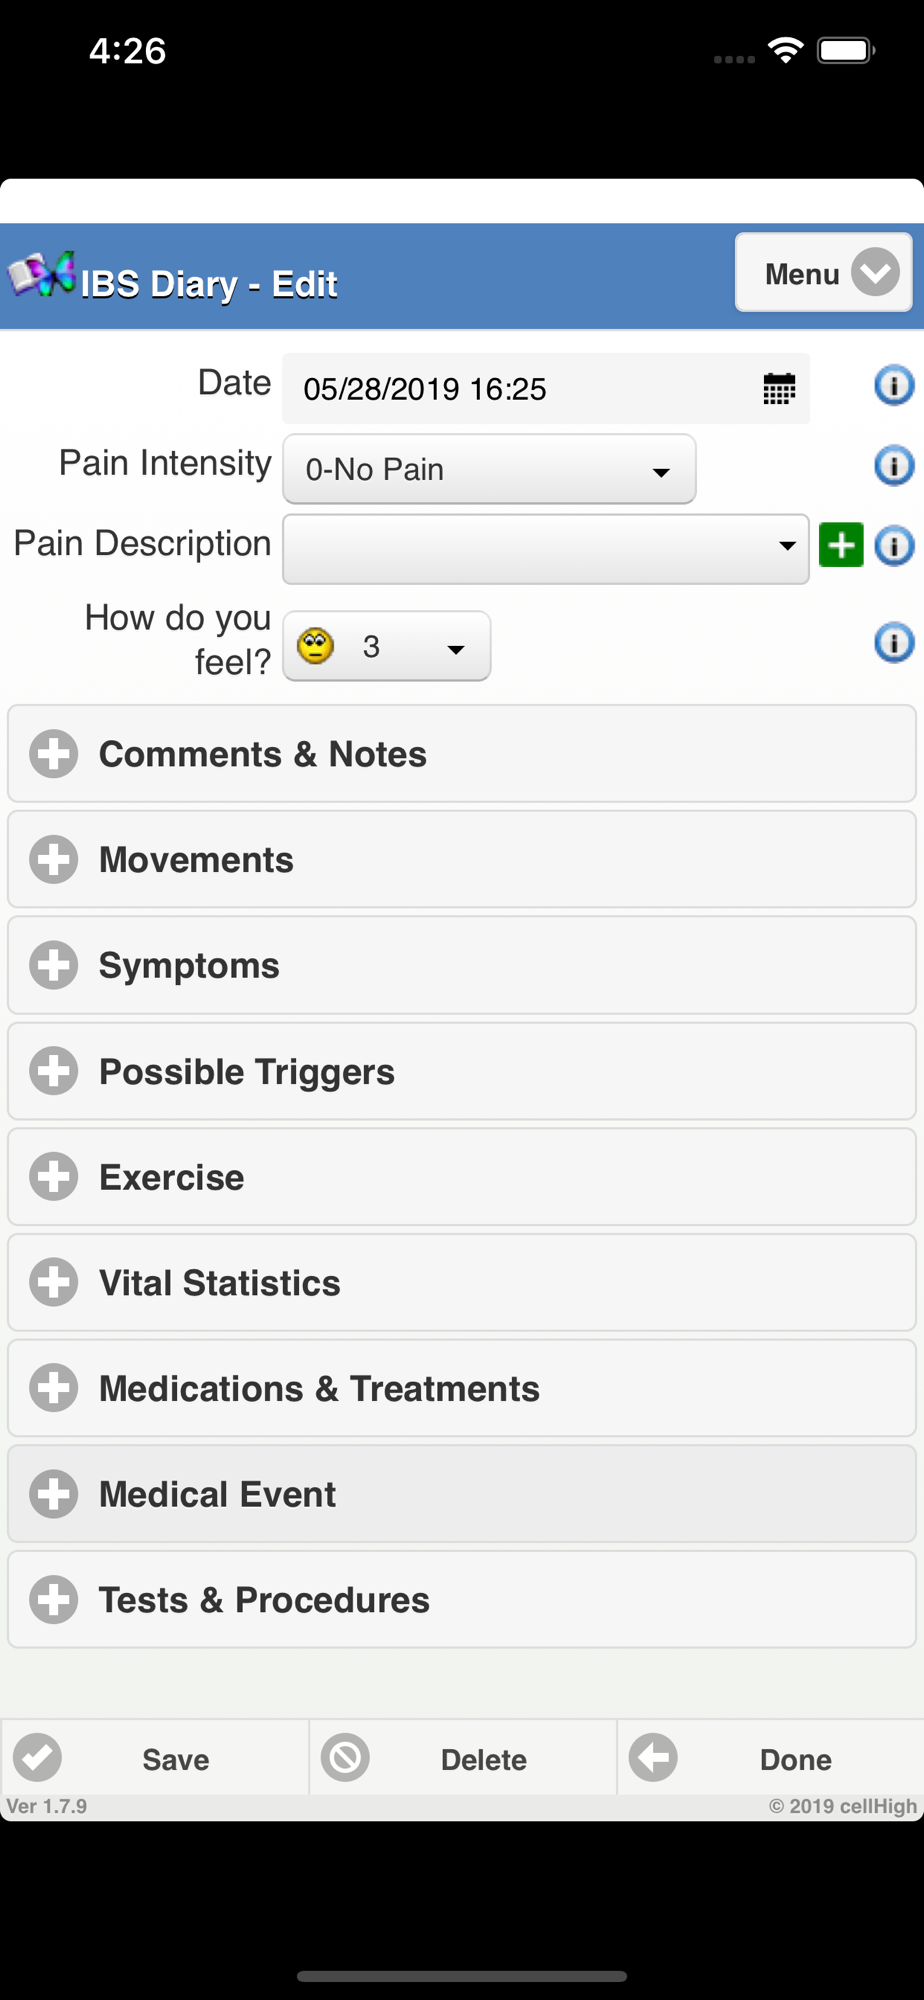Open the Pain Description dropdown
Screen dimensions: 924x2000
[545, 548]
